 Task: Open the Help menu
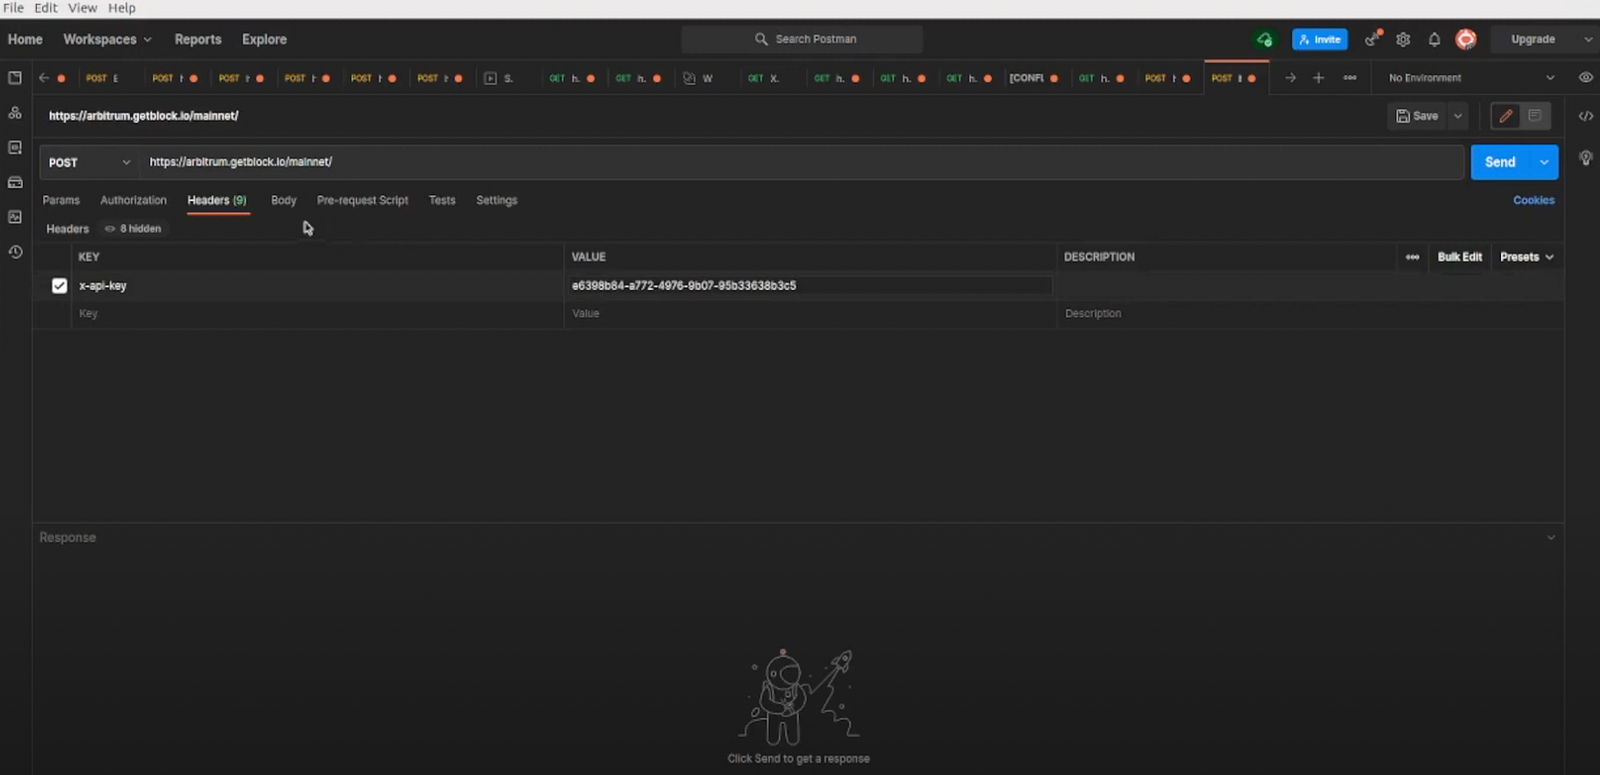click(121, 8)
